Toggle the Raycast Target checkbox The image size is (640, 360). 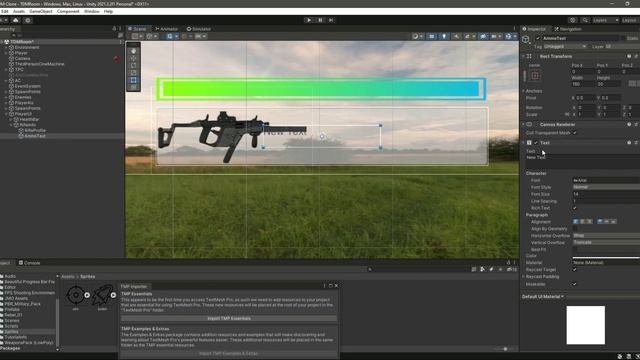tap(575, 270)
